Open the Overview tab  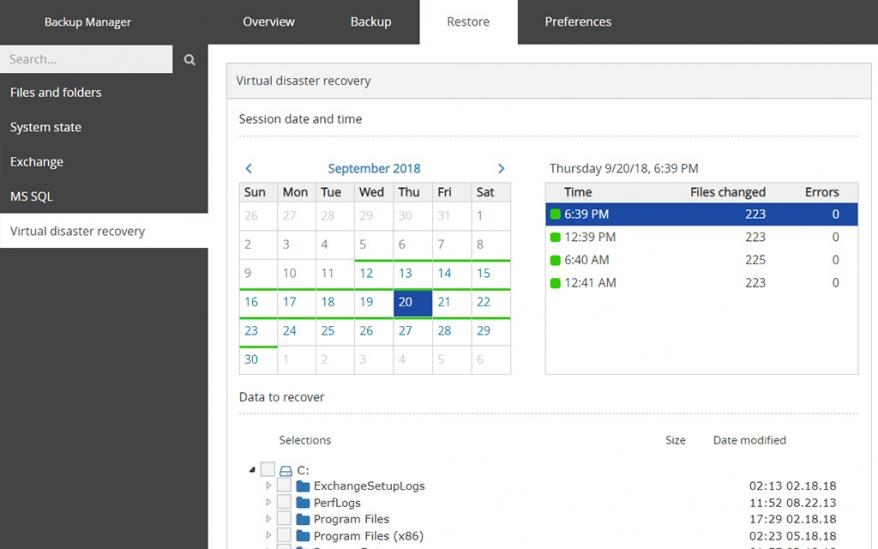268,22
